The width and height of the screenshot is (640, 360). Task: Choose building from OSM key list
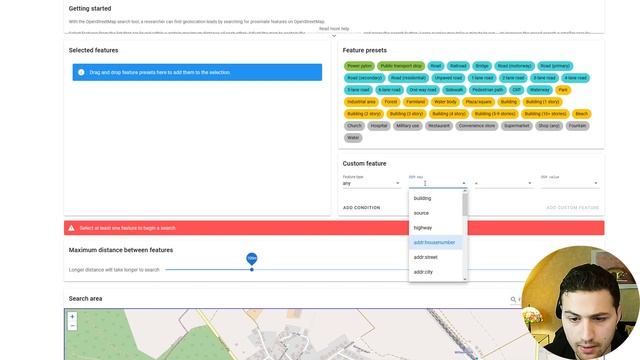pos(436,198)
